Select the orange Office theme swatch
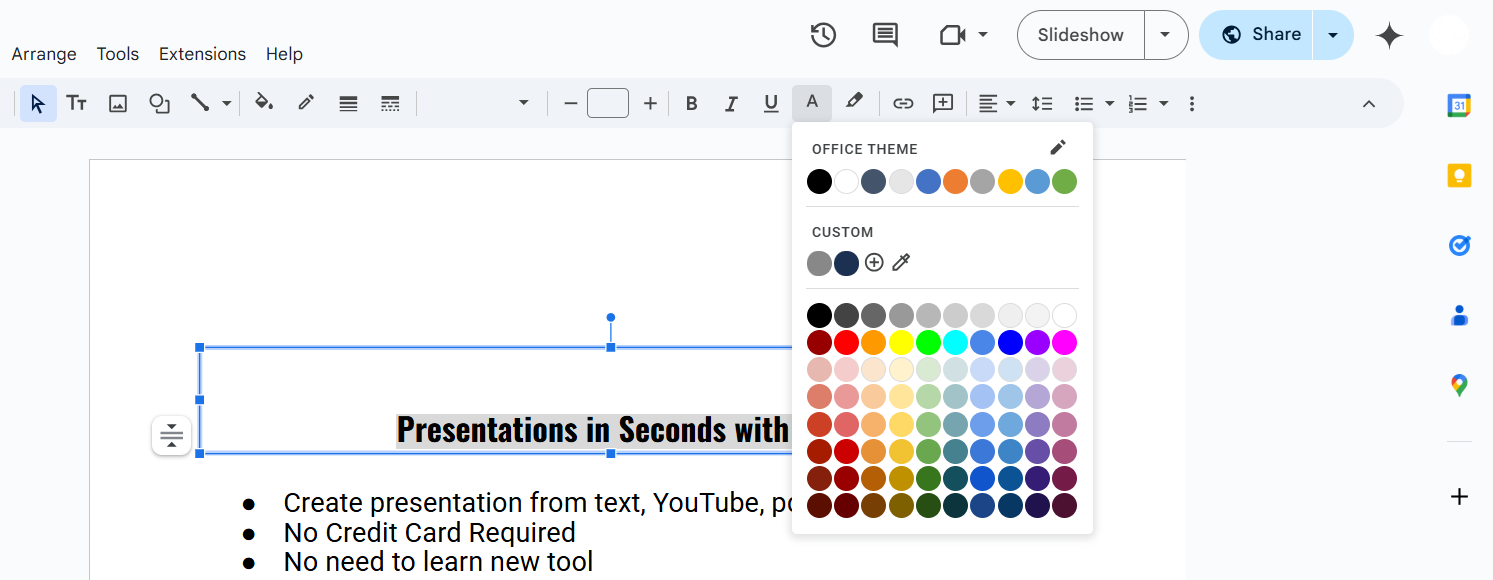 (955, 182)
